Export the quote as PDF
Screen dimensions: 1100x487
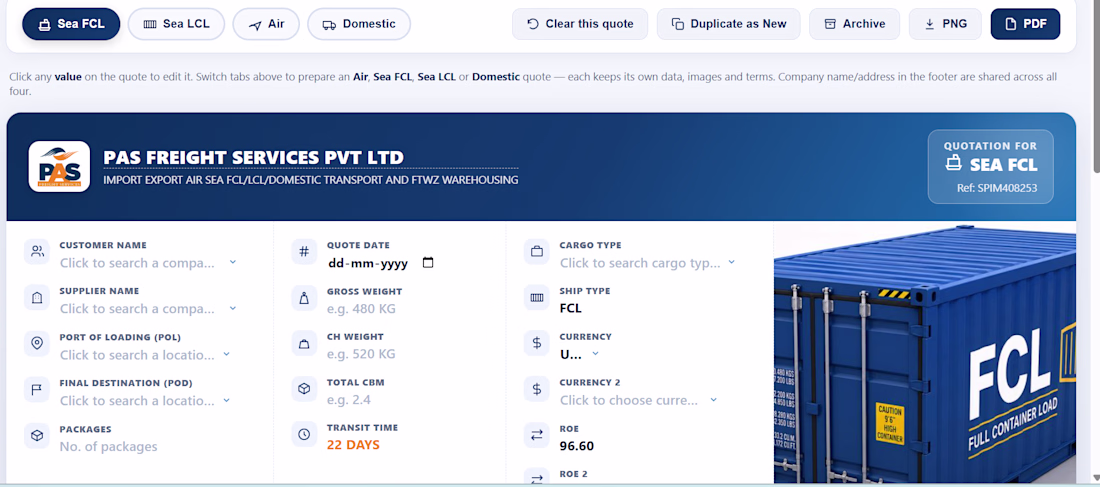point(1025,24)
